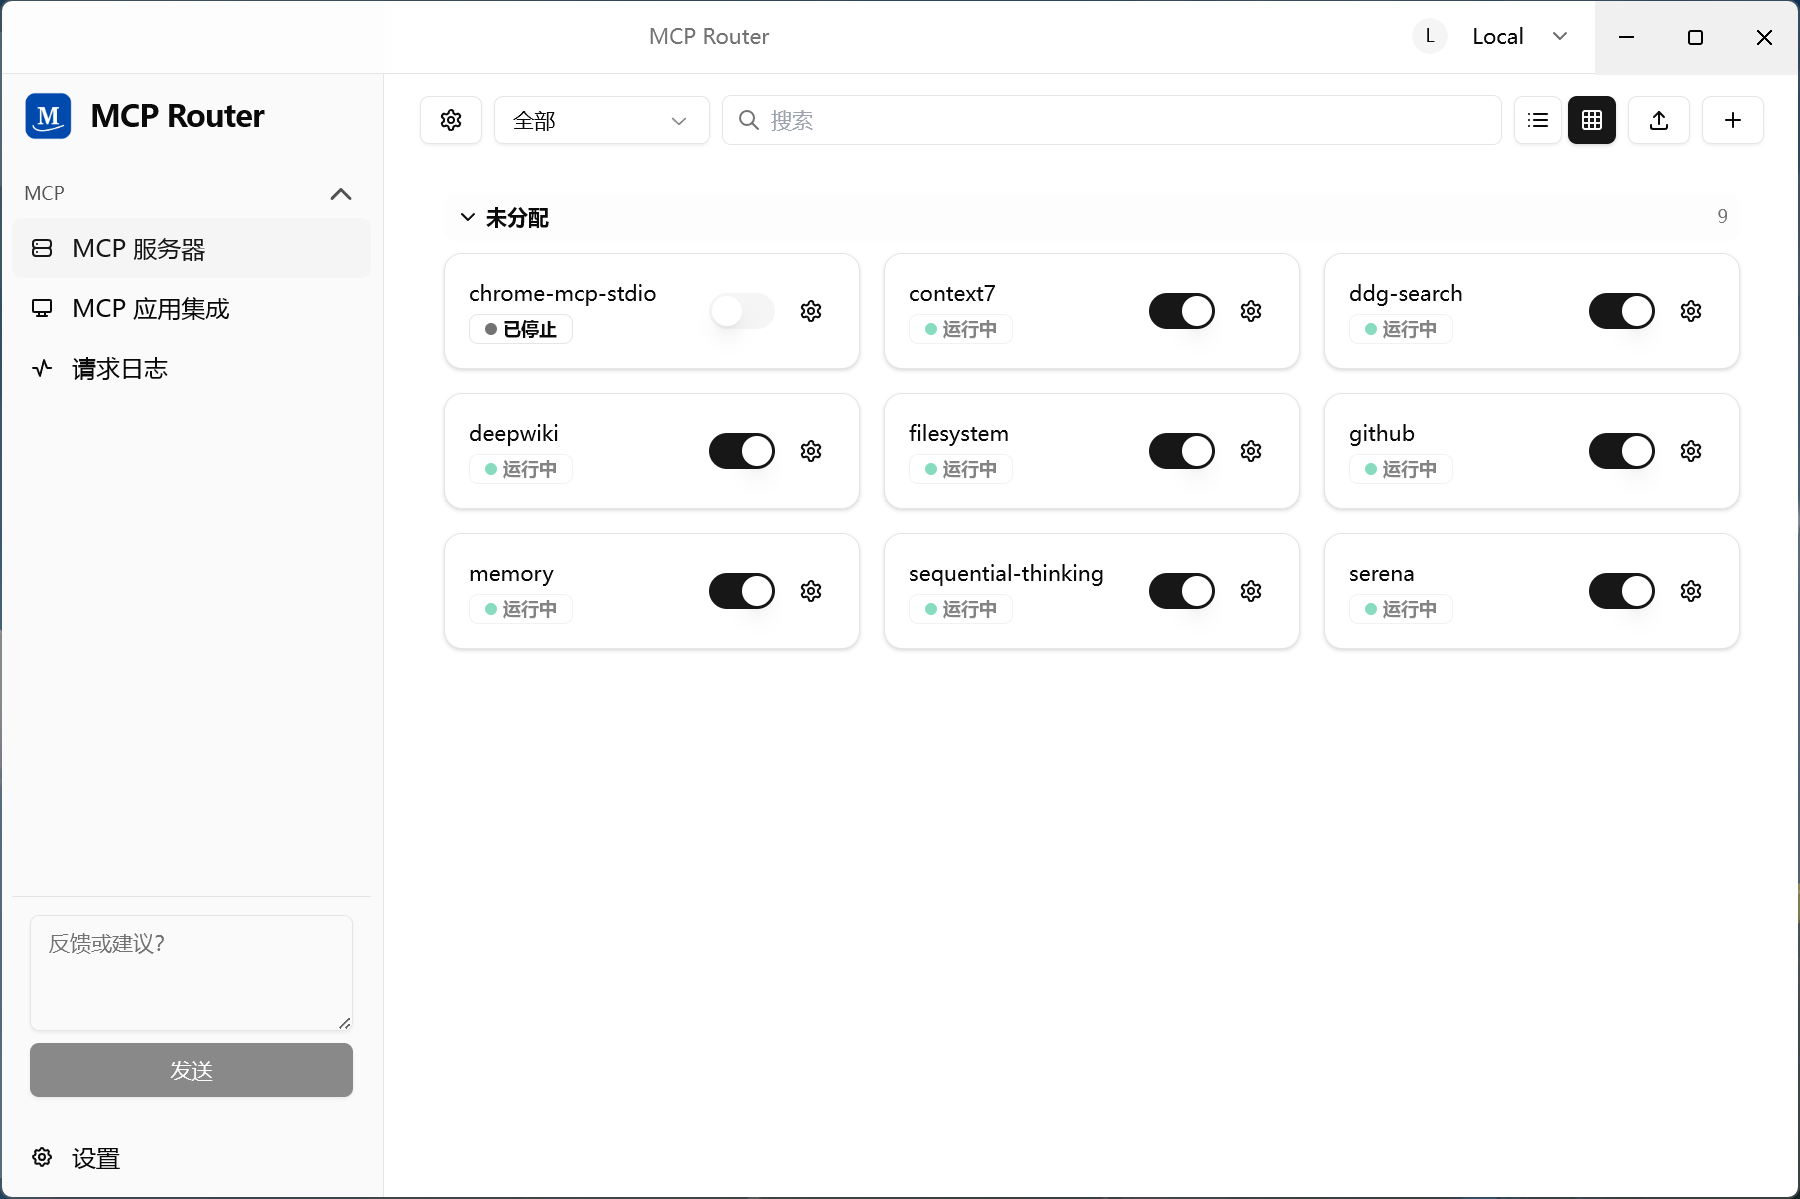
Task: Minimize the MCP Router window
Action: pyautogui.click(x=1627, y=37)
